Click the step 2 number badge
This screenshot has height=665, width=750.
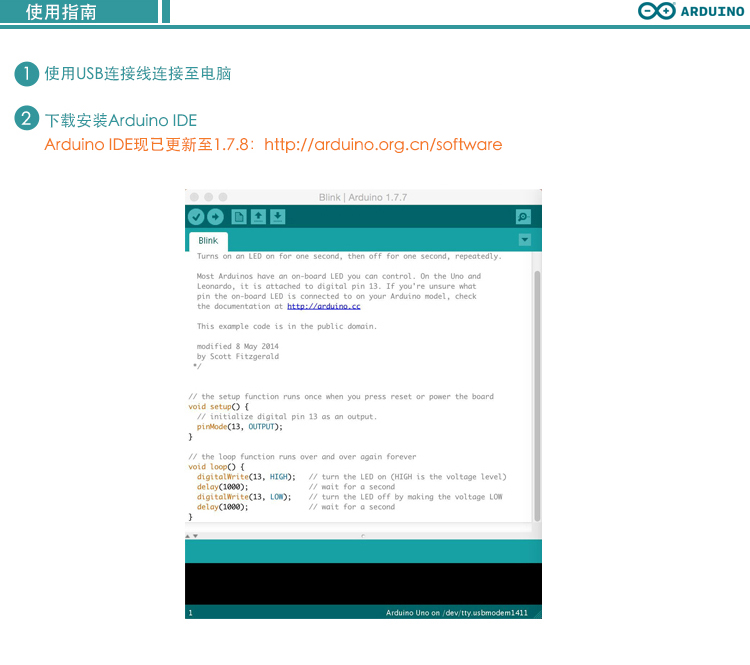coord(25,119)
